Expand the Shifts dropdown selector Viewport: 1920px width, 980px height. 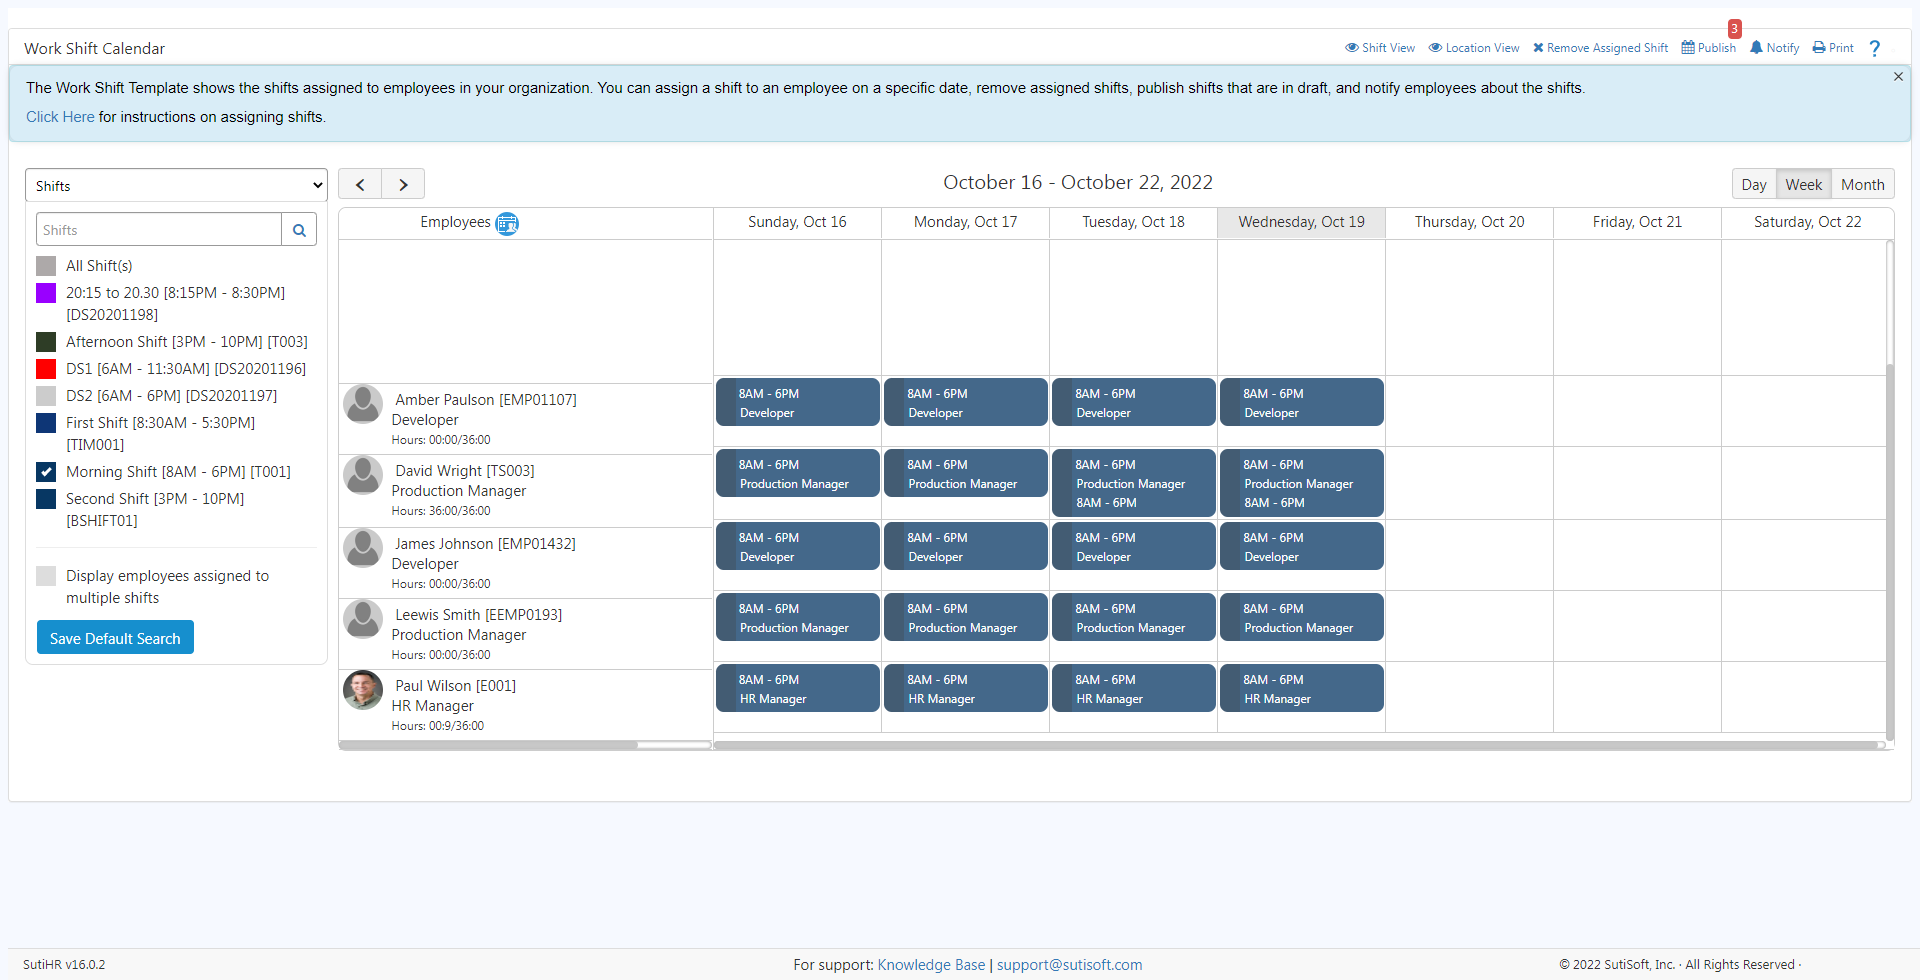click(x=176, y=186)
